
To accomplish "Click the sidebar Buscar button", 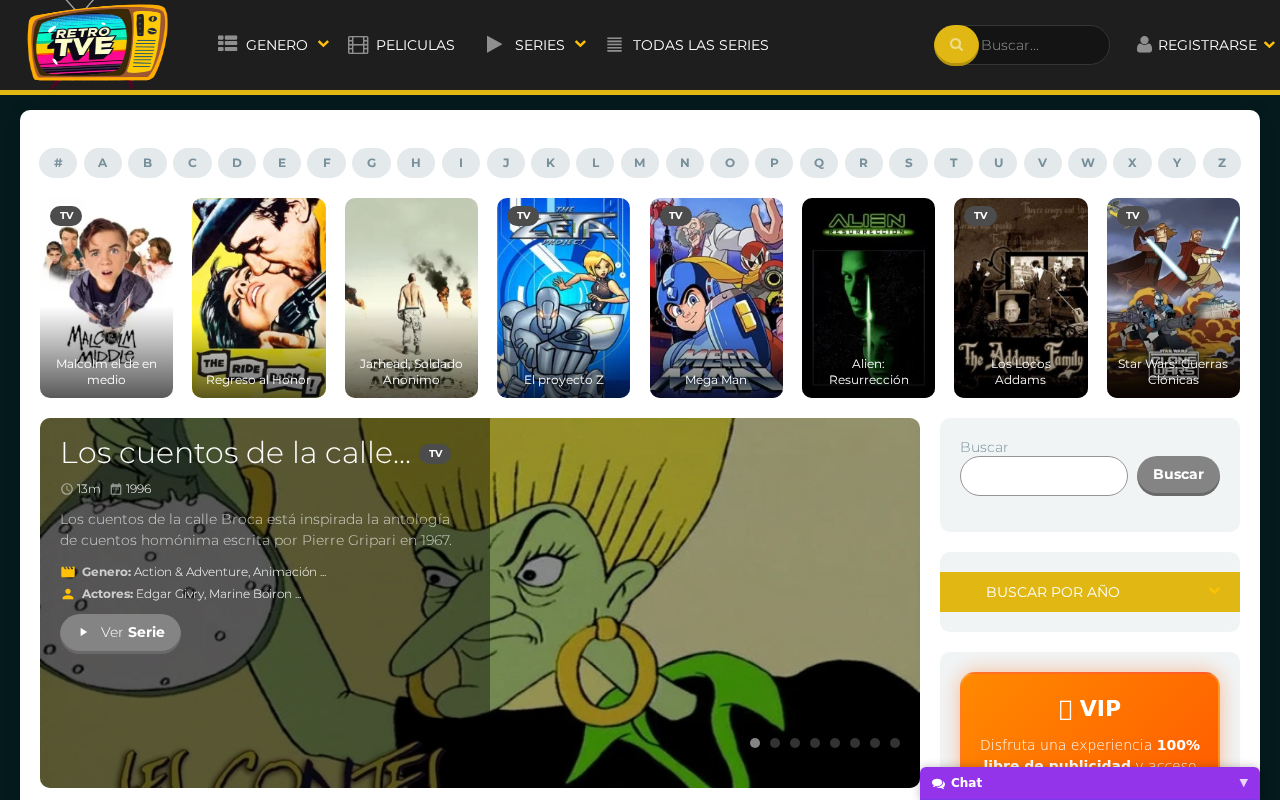I will [x=1178, y=475].
